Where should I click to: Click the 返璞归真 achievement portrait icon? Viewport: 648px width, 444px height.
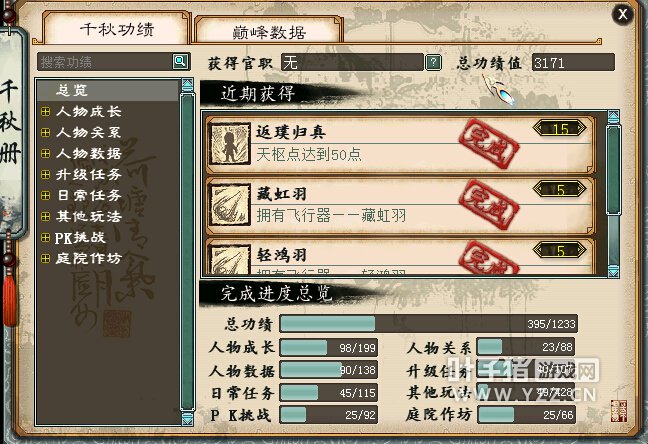[230, 143]
